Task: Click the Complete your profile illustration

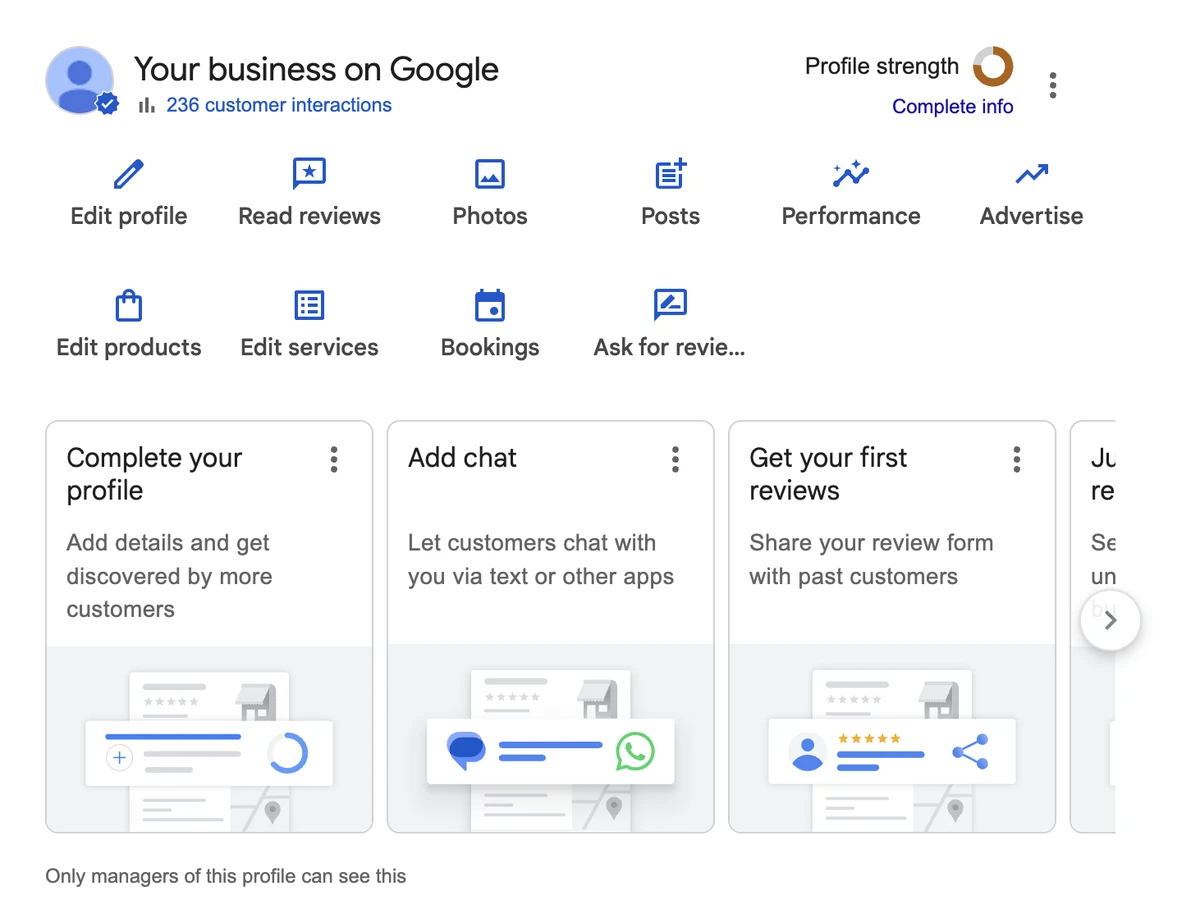Action: pyautogui.click(x=209, y=739)
